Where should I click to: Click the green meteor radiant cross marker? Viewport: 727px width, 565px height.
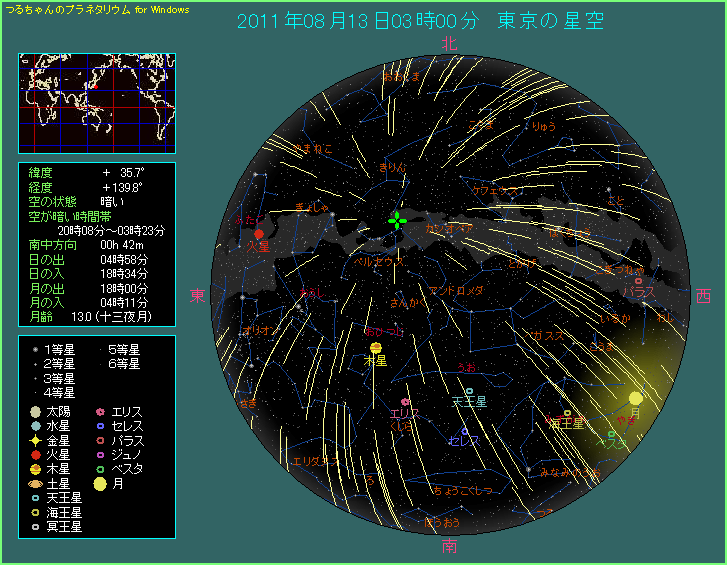[397, 221]
